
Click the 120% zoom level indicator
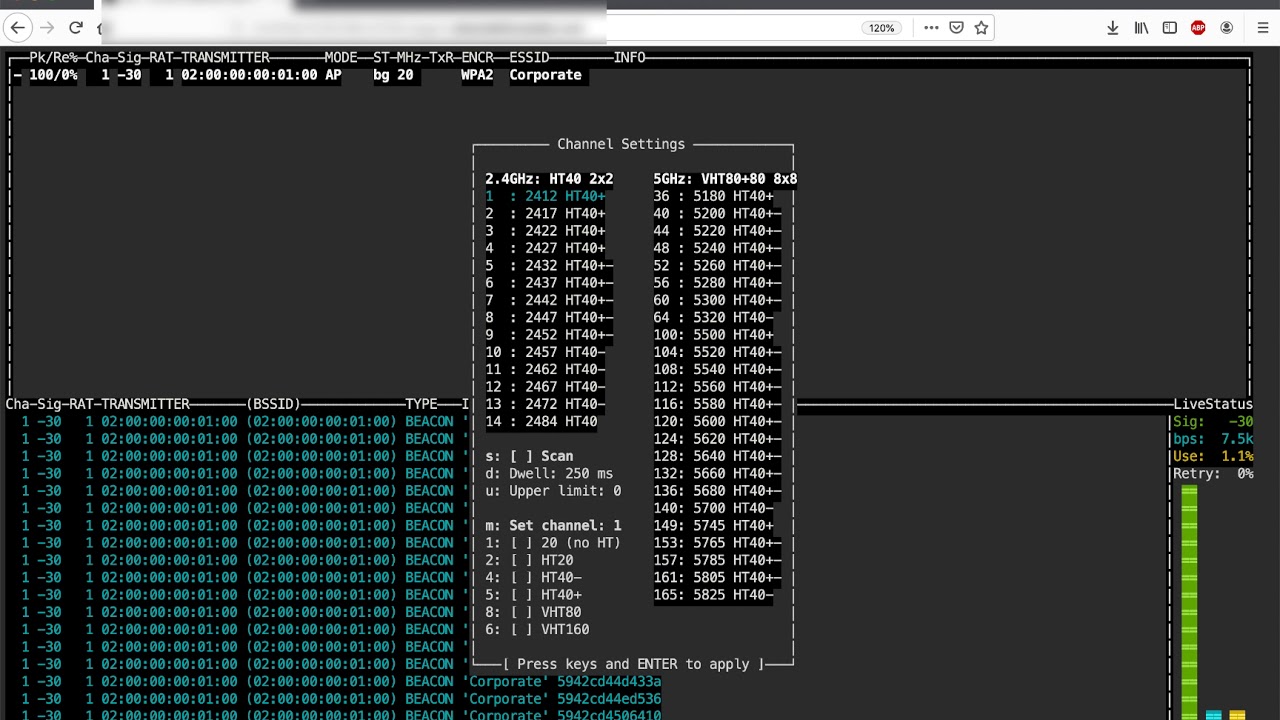(881, 28)
